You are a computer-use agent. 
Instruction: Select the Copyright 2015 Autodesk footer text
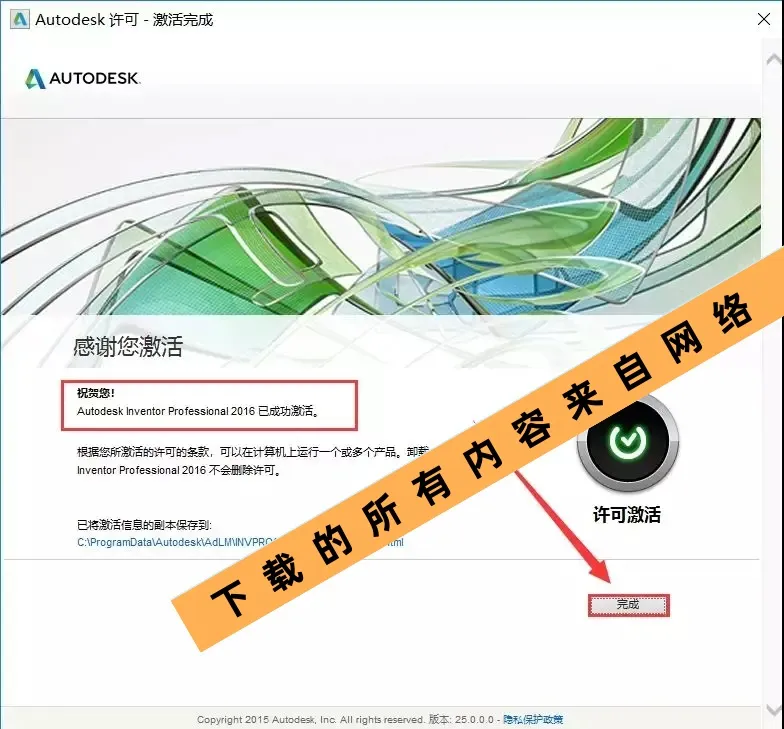(310, 720)
